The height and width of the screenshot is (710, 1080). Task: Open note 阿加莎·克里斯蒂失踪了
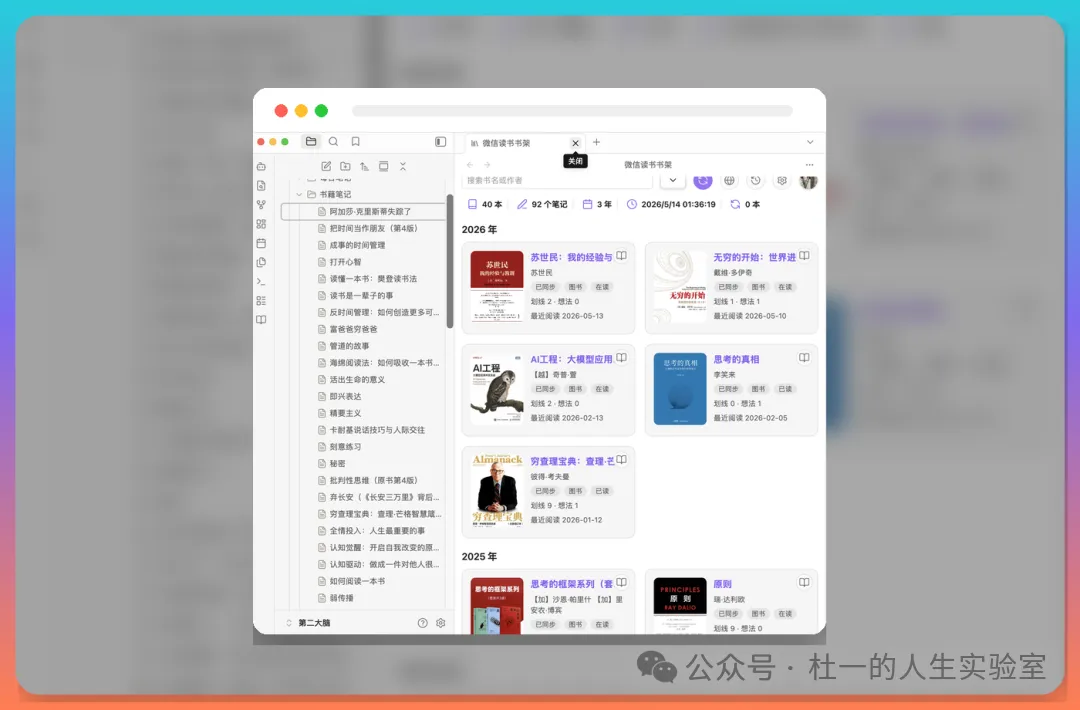pyautogui.click(x=364, y=211)
